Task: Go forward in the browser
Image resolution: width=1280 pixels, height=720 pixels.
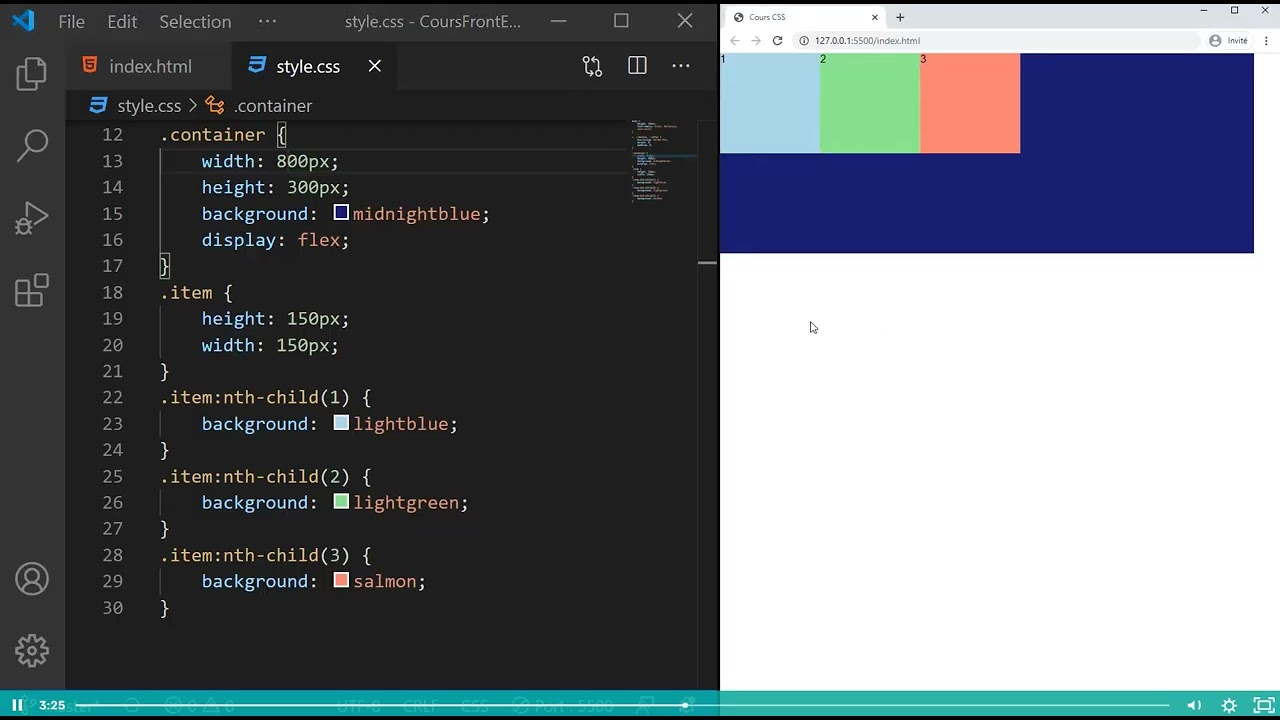Action: [x=756, y=41]
